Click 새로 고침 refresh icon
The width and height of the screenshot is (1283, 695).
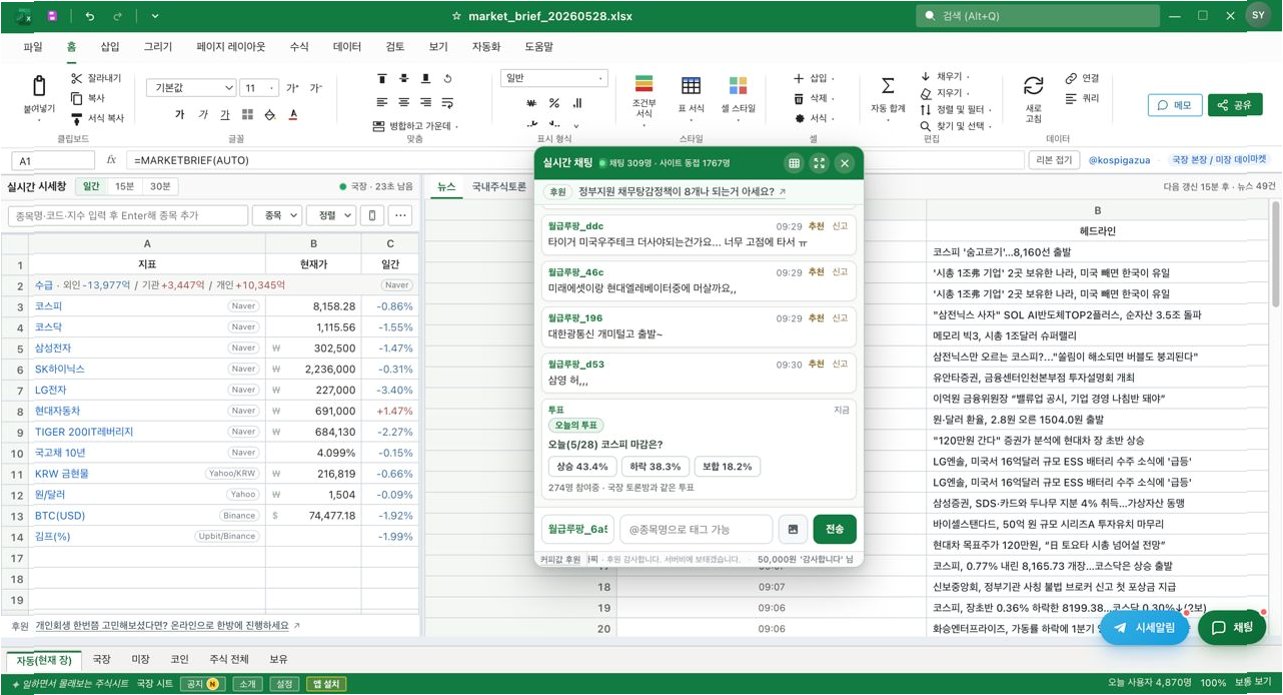1034,86
